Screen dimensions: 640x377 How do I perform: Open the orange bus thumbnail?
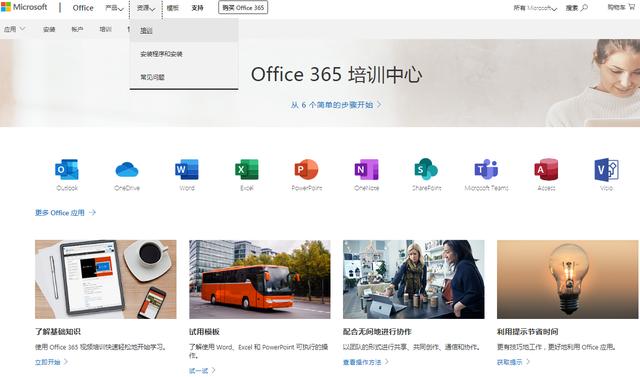[260, 279]
